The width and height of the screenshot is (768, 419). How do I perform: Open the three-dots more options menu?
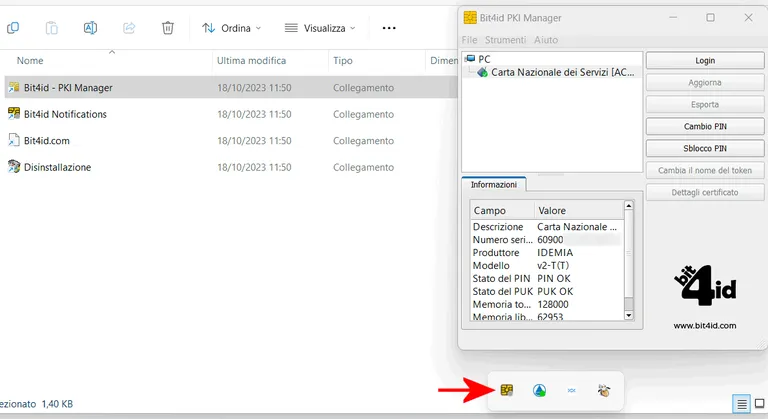click(389, 28)
